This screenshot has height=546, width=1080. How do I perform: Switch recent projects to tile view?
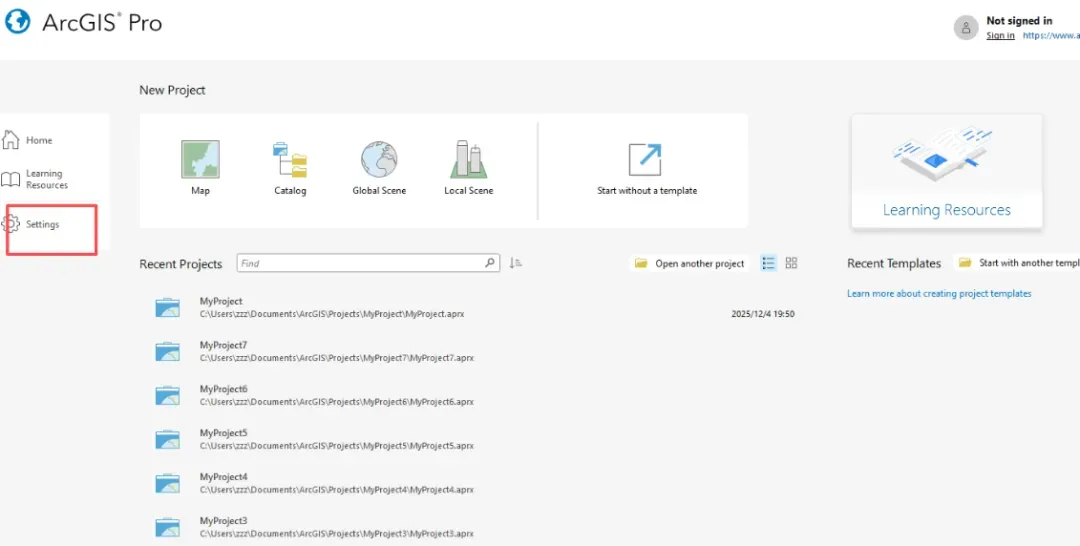click(791, 263)
